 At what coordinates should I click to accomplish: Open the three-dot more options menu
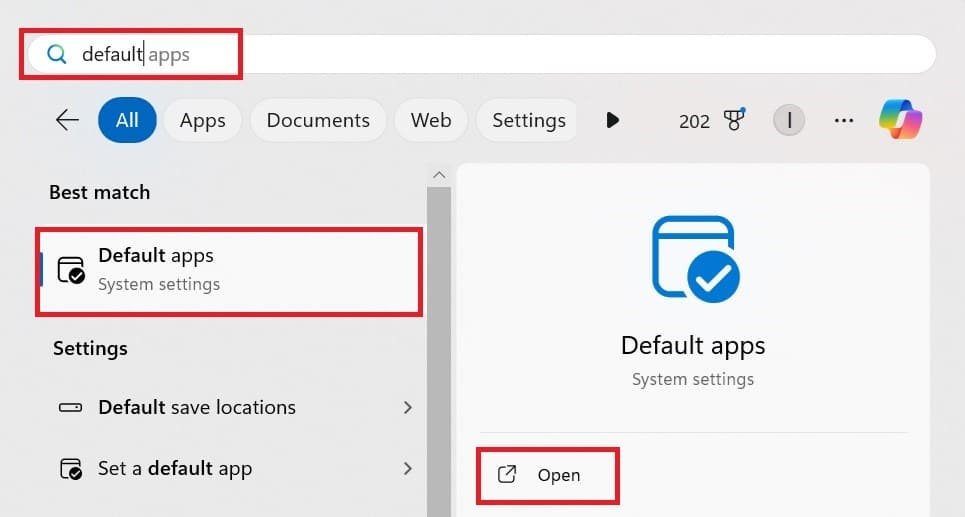coord(843,121)
